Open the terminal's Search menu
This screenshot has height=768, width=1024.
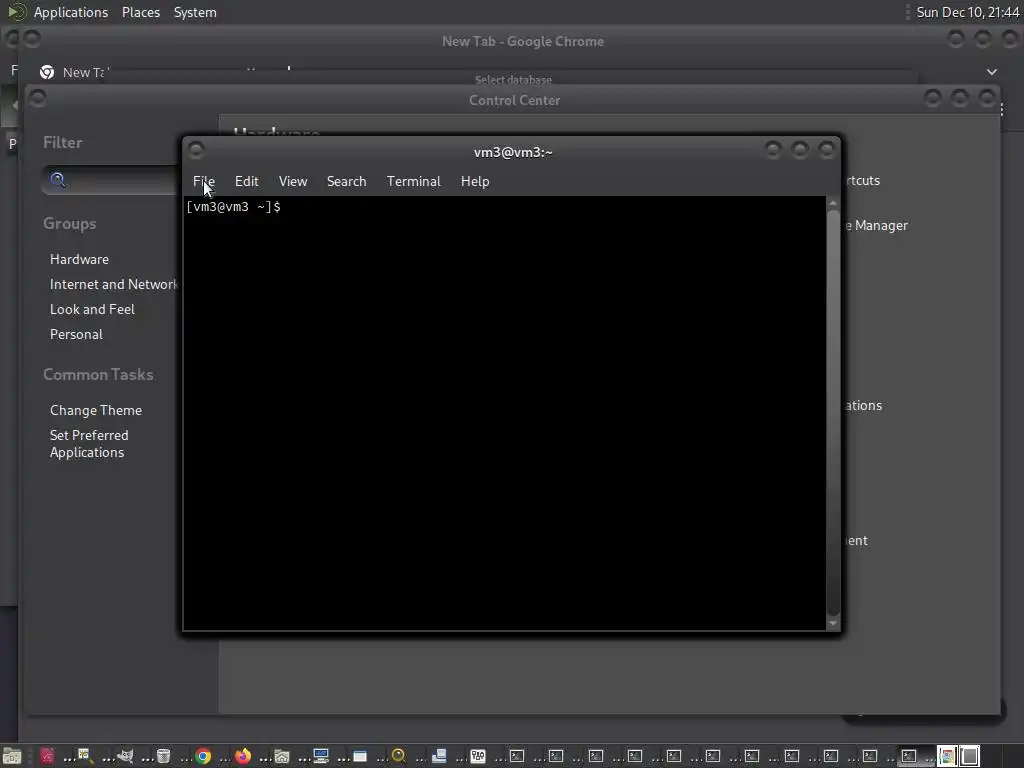[346, 182]
